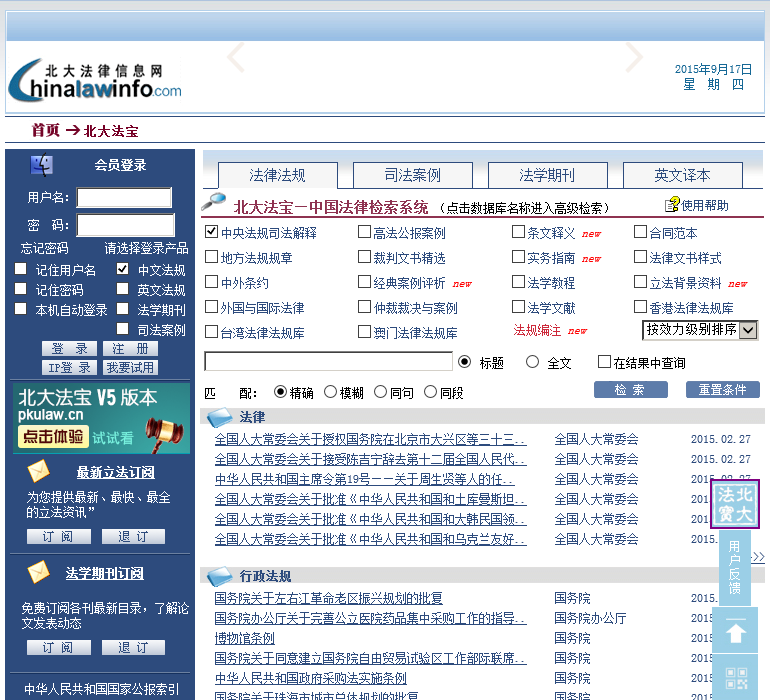Open the 博物馆条例 link
The width and height of the screenshot is (770, 700).
pos(244,638)
